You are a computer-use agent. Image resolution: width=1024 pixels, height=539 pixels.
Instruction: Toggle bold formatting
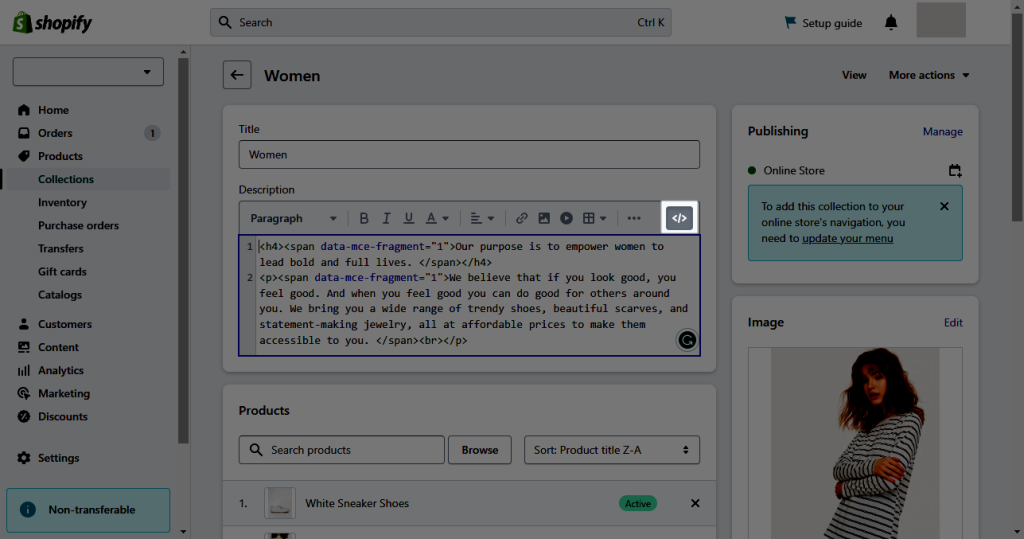[364, 218]
